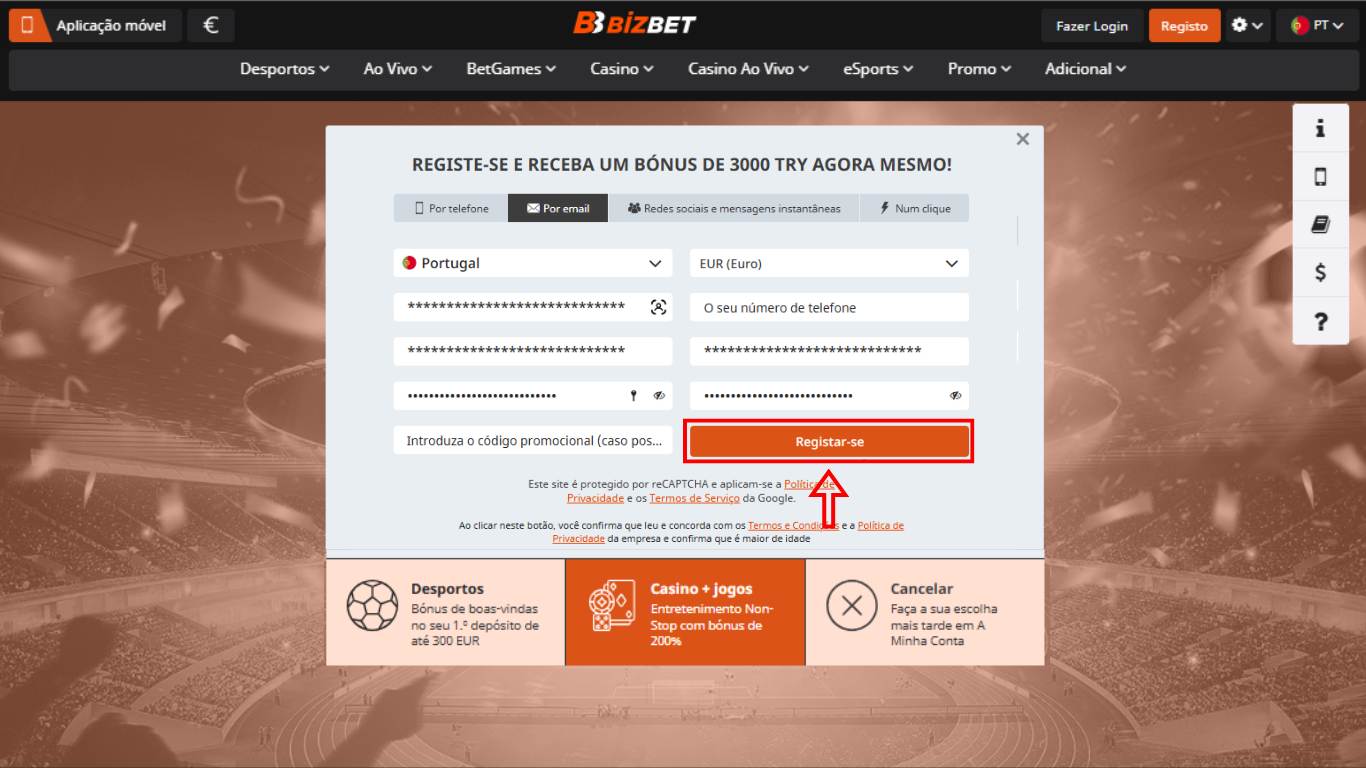Image resolution: width=1366 pixels, height=768 pixels.
Task: Click the Cancelar circle X icon
Action: [852, 606]
